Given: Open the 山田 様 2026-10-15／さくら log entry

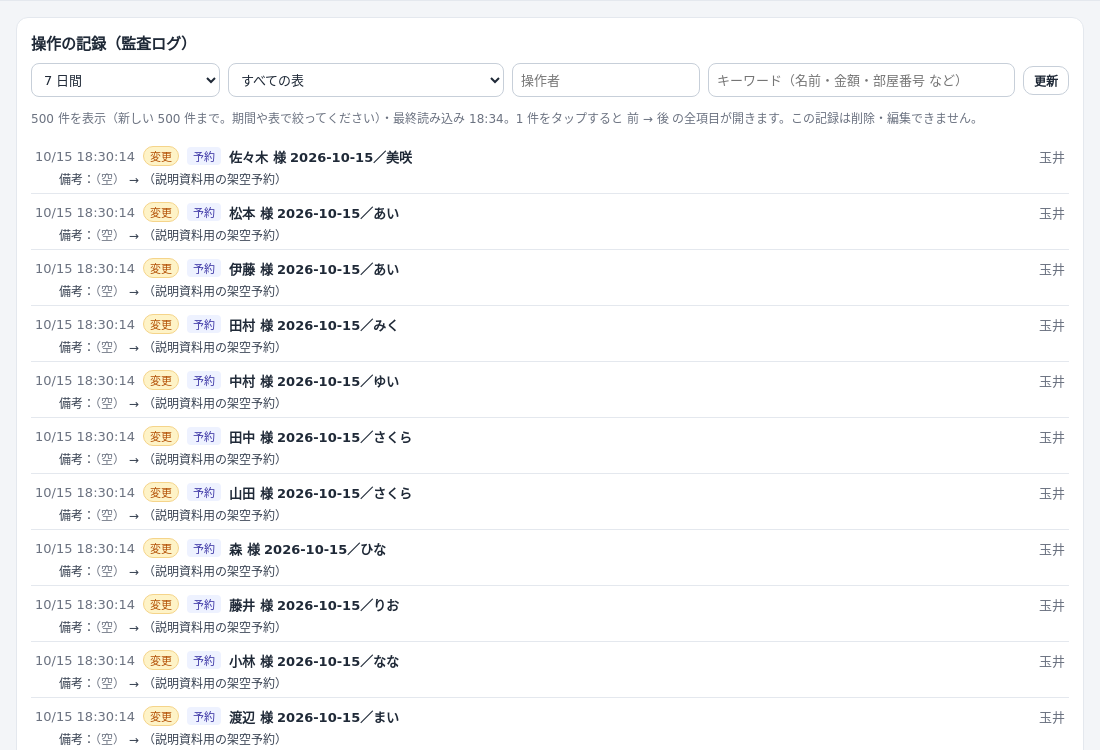Looking at the screenshot, I should pyautogui.click(x=550, y=504).
